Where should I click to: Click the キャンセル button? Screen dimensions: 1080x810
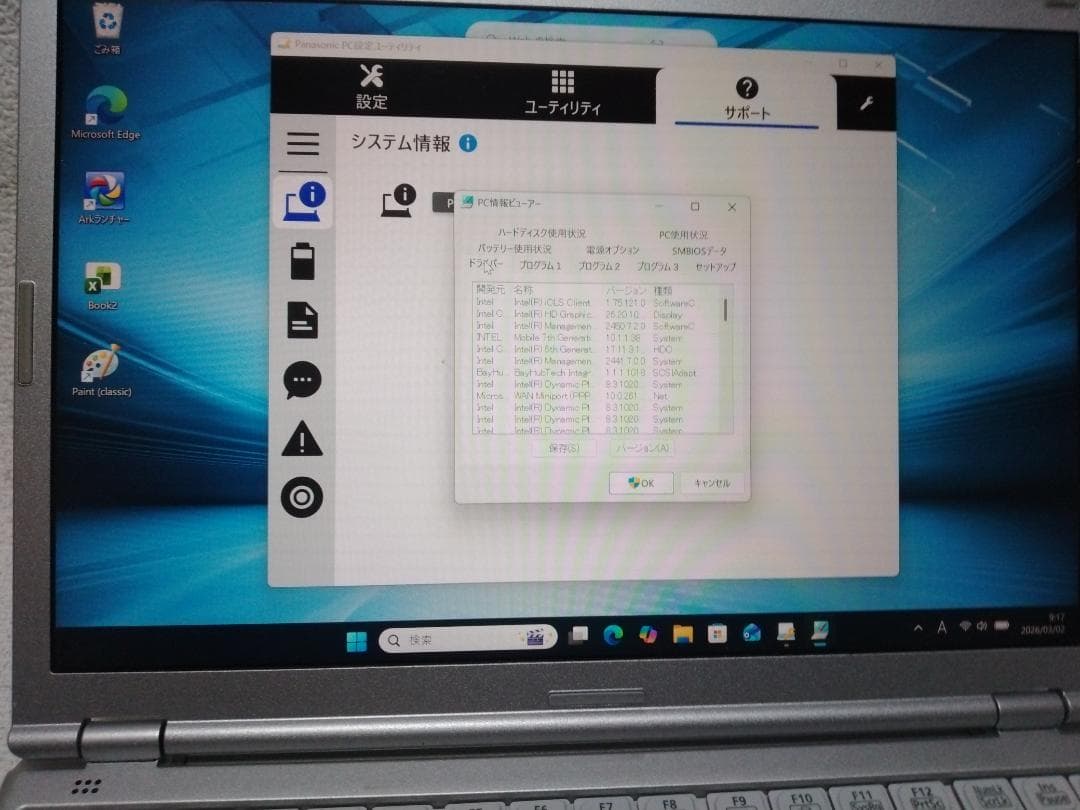point(712,483)
